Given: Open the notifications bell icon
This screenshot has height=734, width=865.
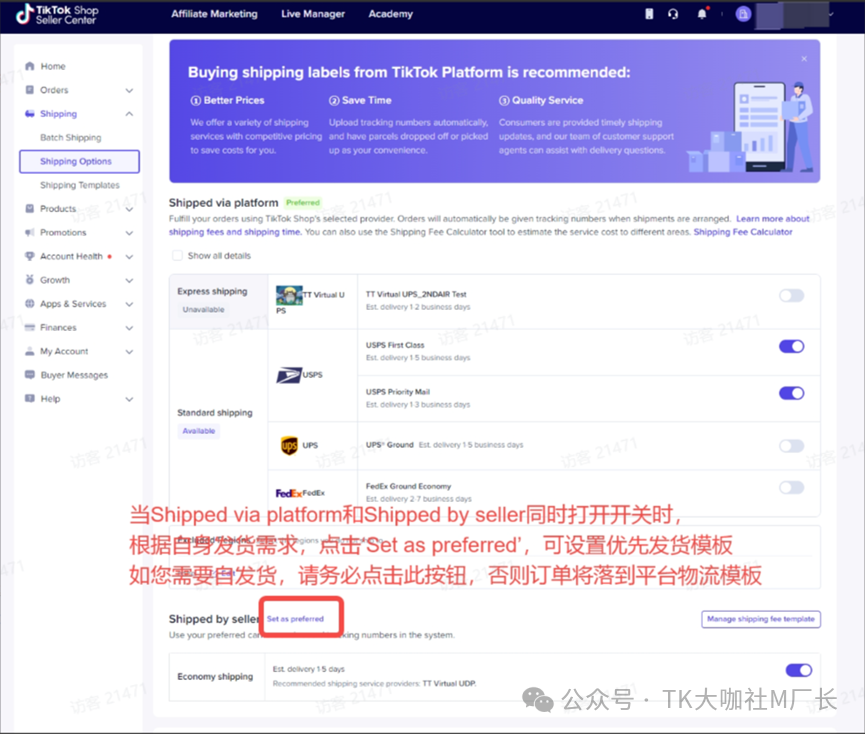Looking at the screenshot, I should tap(701, 14).
